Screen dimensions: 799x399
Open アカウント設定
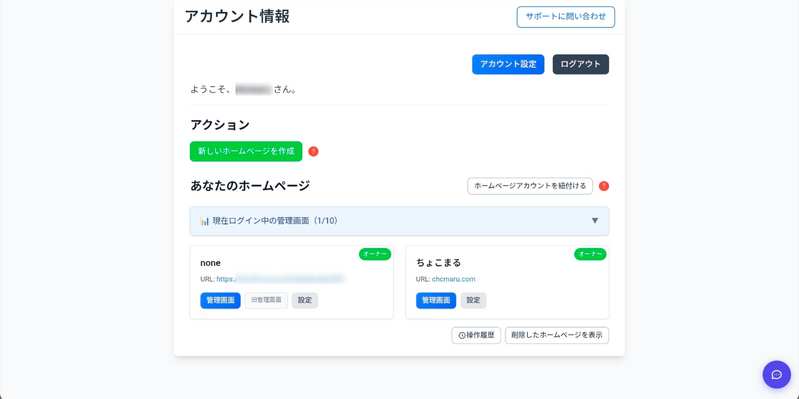(508, 64)
